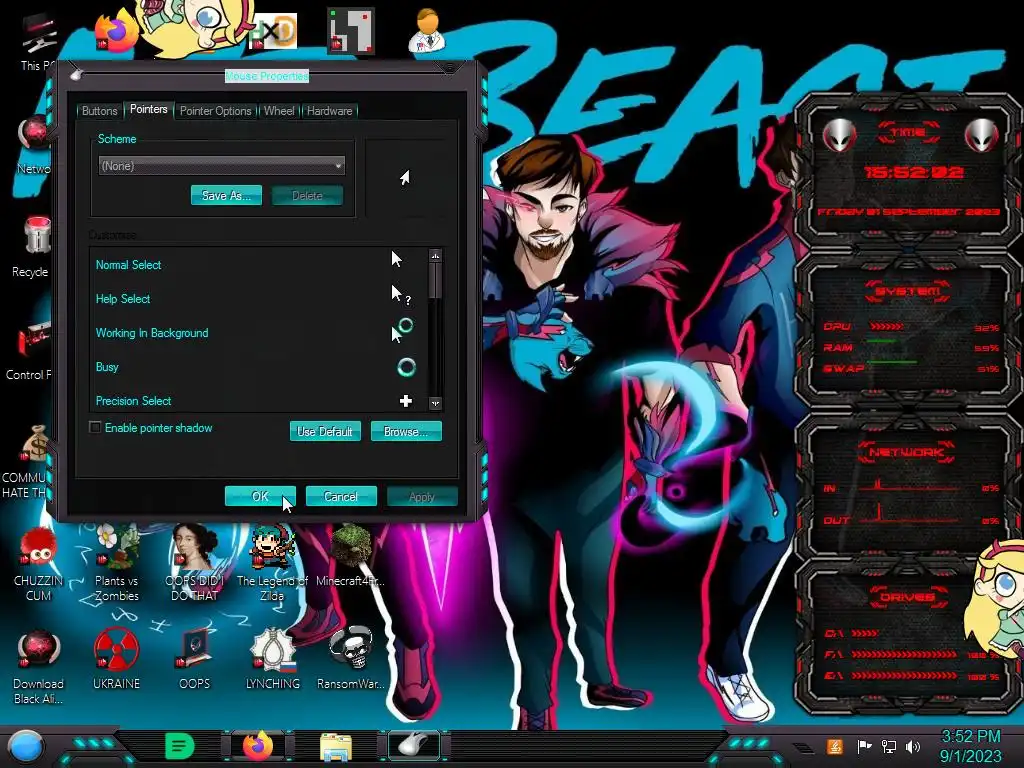This screenshot has height=768, width=1024.
Task: Select the Working In Background row
Action: 260,332
